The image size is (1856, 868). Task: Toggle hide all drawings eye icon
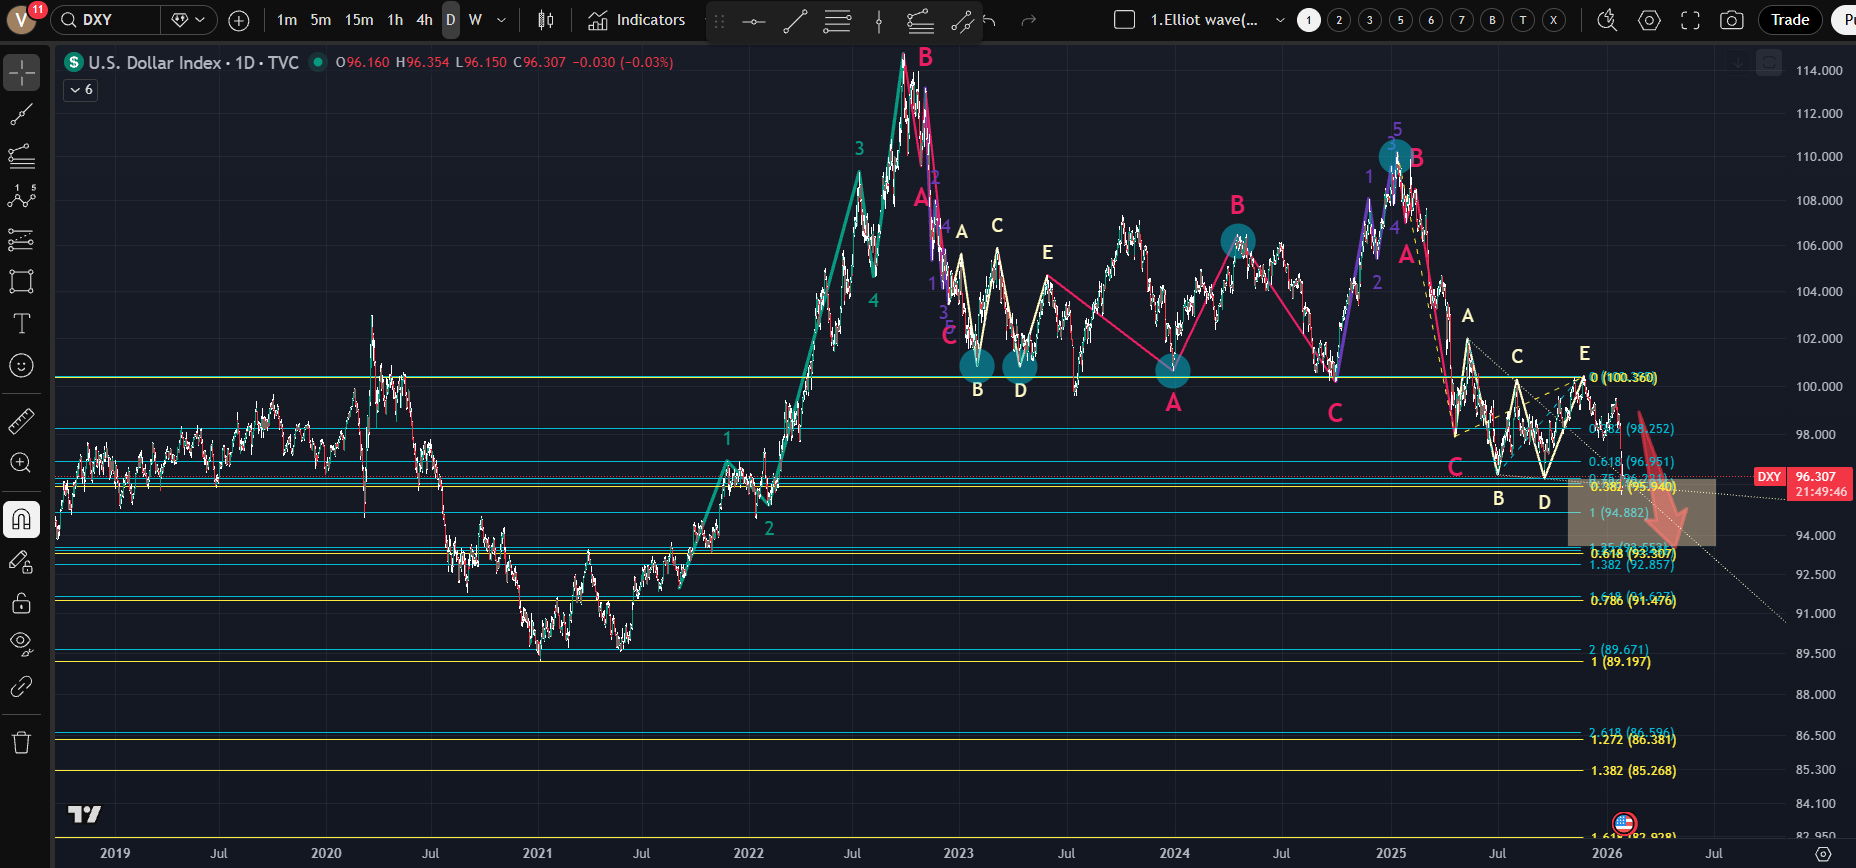coord(21,643)
